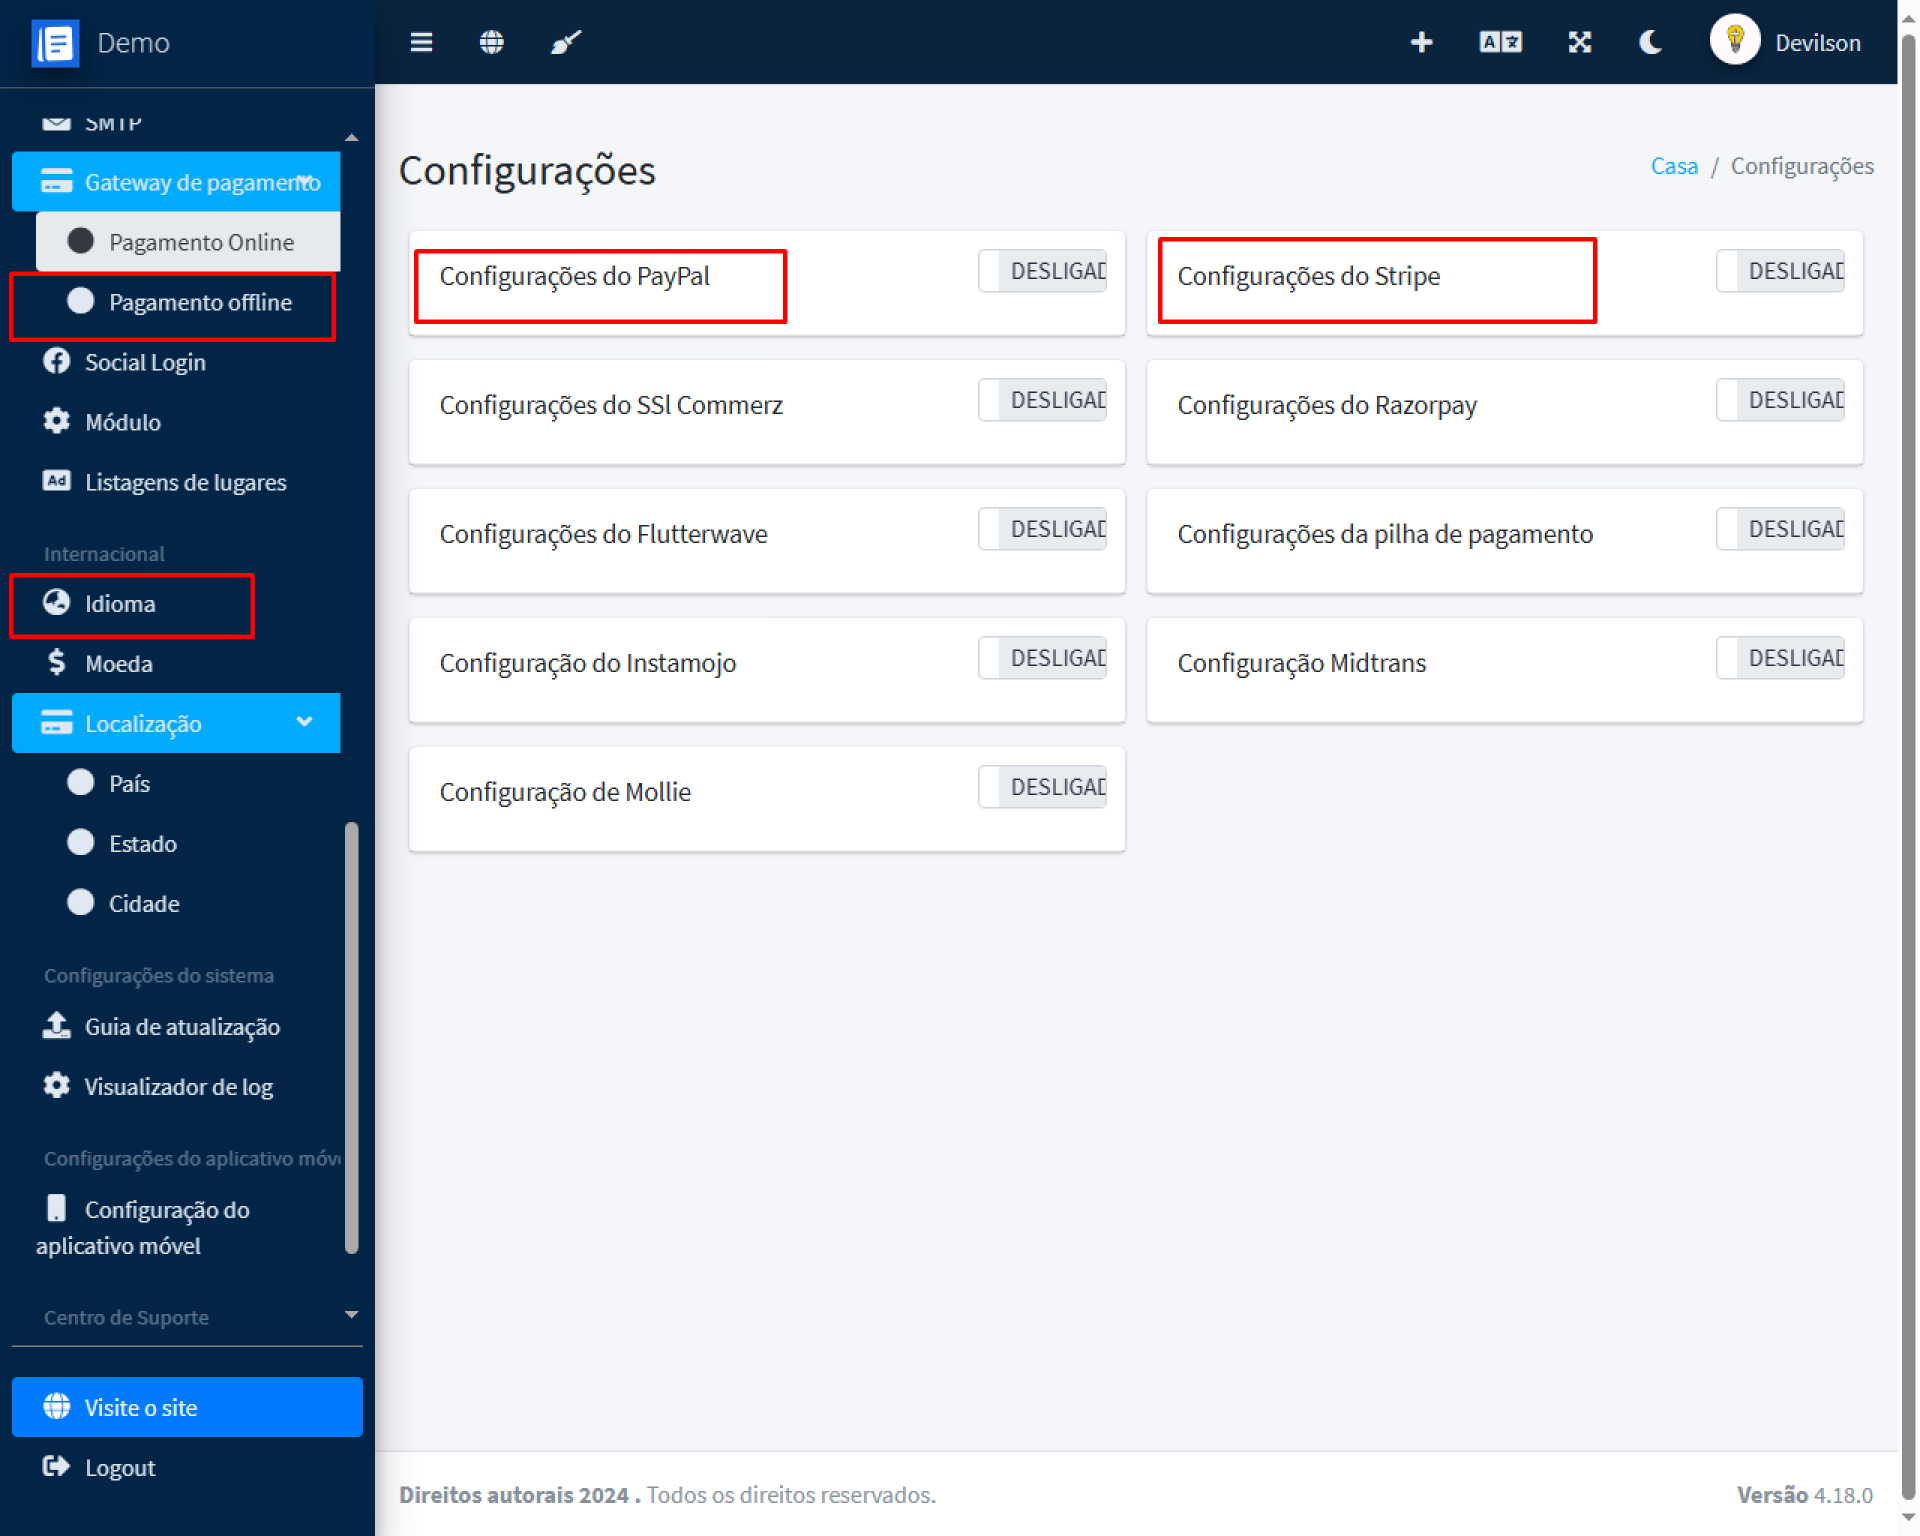
Task: Open Pagamento offline menu item
Action: point(199,303)
